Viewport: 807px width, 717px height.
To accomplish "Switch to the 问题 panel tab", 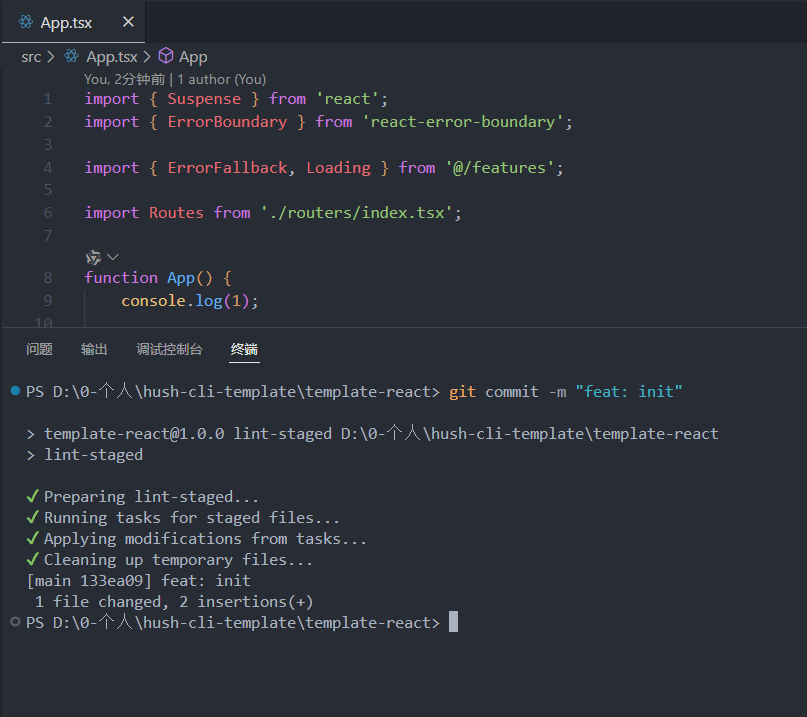I will point(39,349).
